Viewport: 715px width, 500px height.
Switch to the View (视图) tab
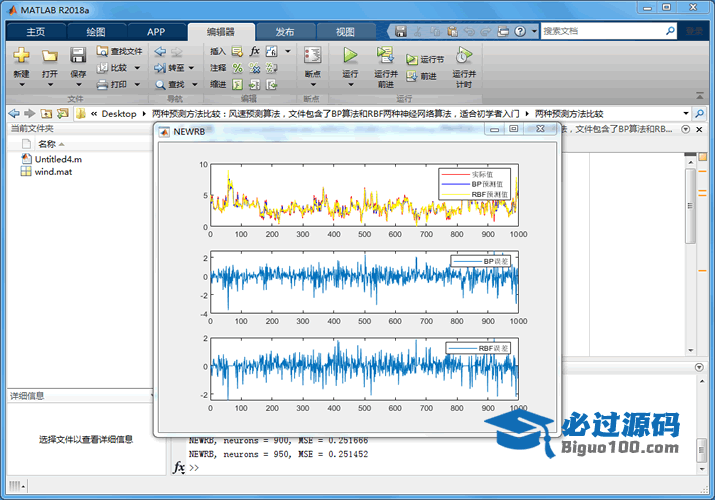345,32
